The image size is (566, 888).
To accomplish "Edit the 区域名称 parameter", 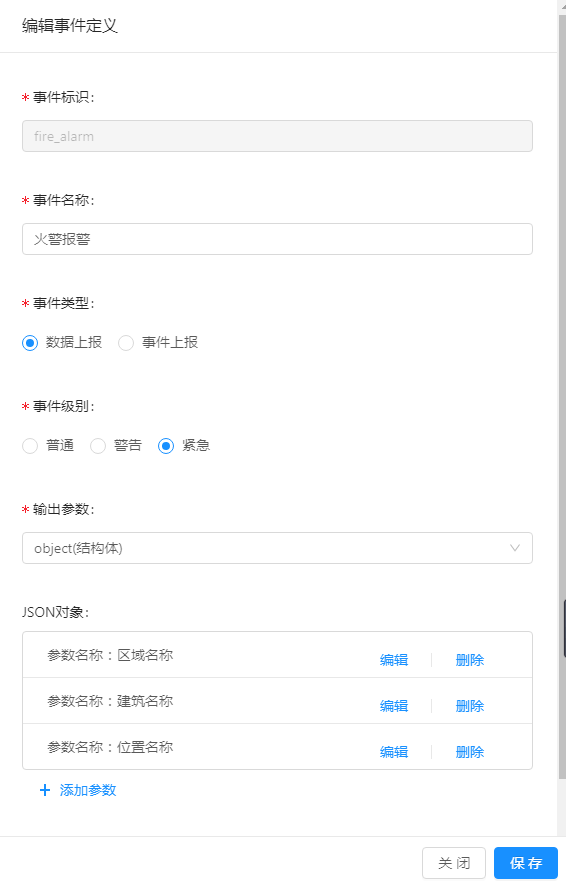I will coord(394,660).
